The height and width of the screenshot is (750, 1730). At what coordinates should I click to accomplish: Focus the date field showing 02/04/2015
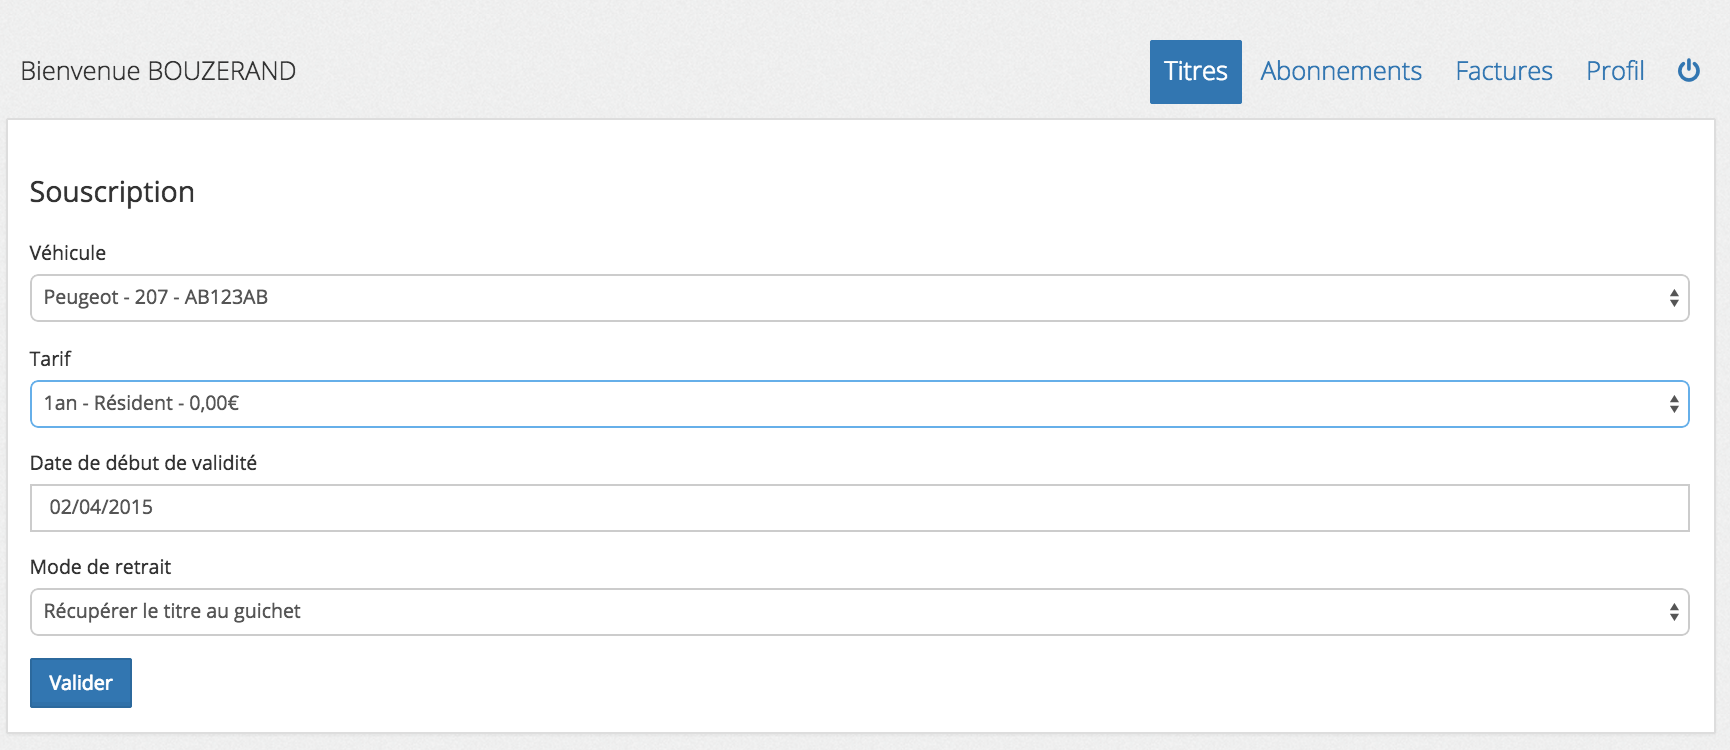[859, 508]
